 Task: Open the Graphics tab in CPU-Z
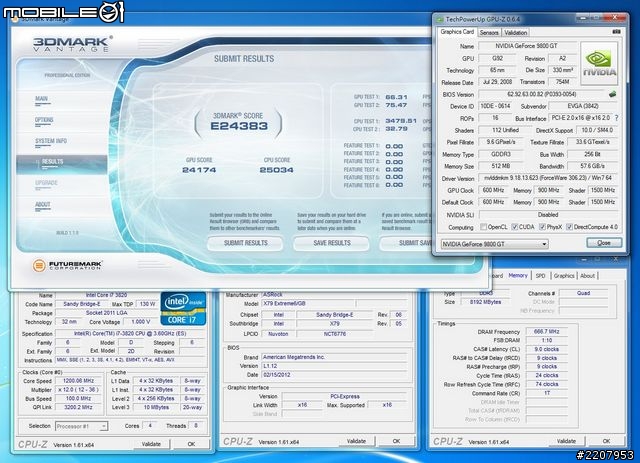click(564, 276)
